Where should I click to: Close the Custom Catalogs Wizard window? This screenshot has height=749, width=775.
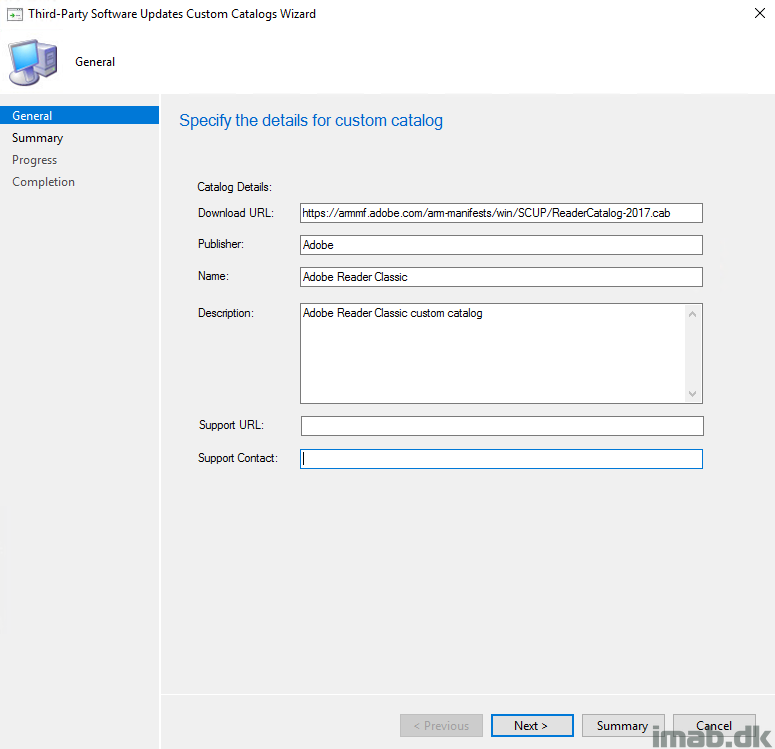tap(760, 13)
